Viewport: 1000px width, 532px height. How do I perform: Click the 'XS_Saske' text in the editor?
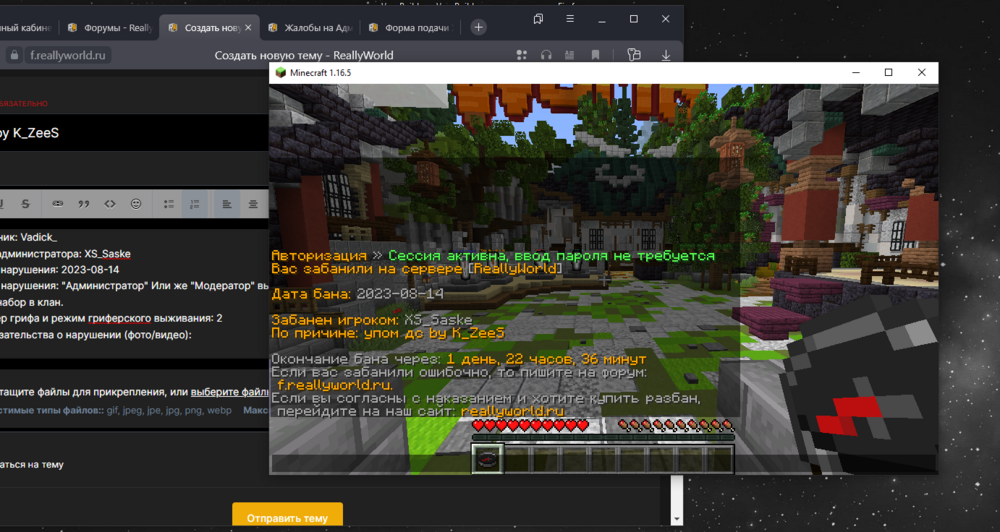coord(107,253)
